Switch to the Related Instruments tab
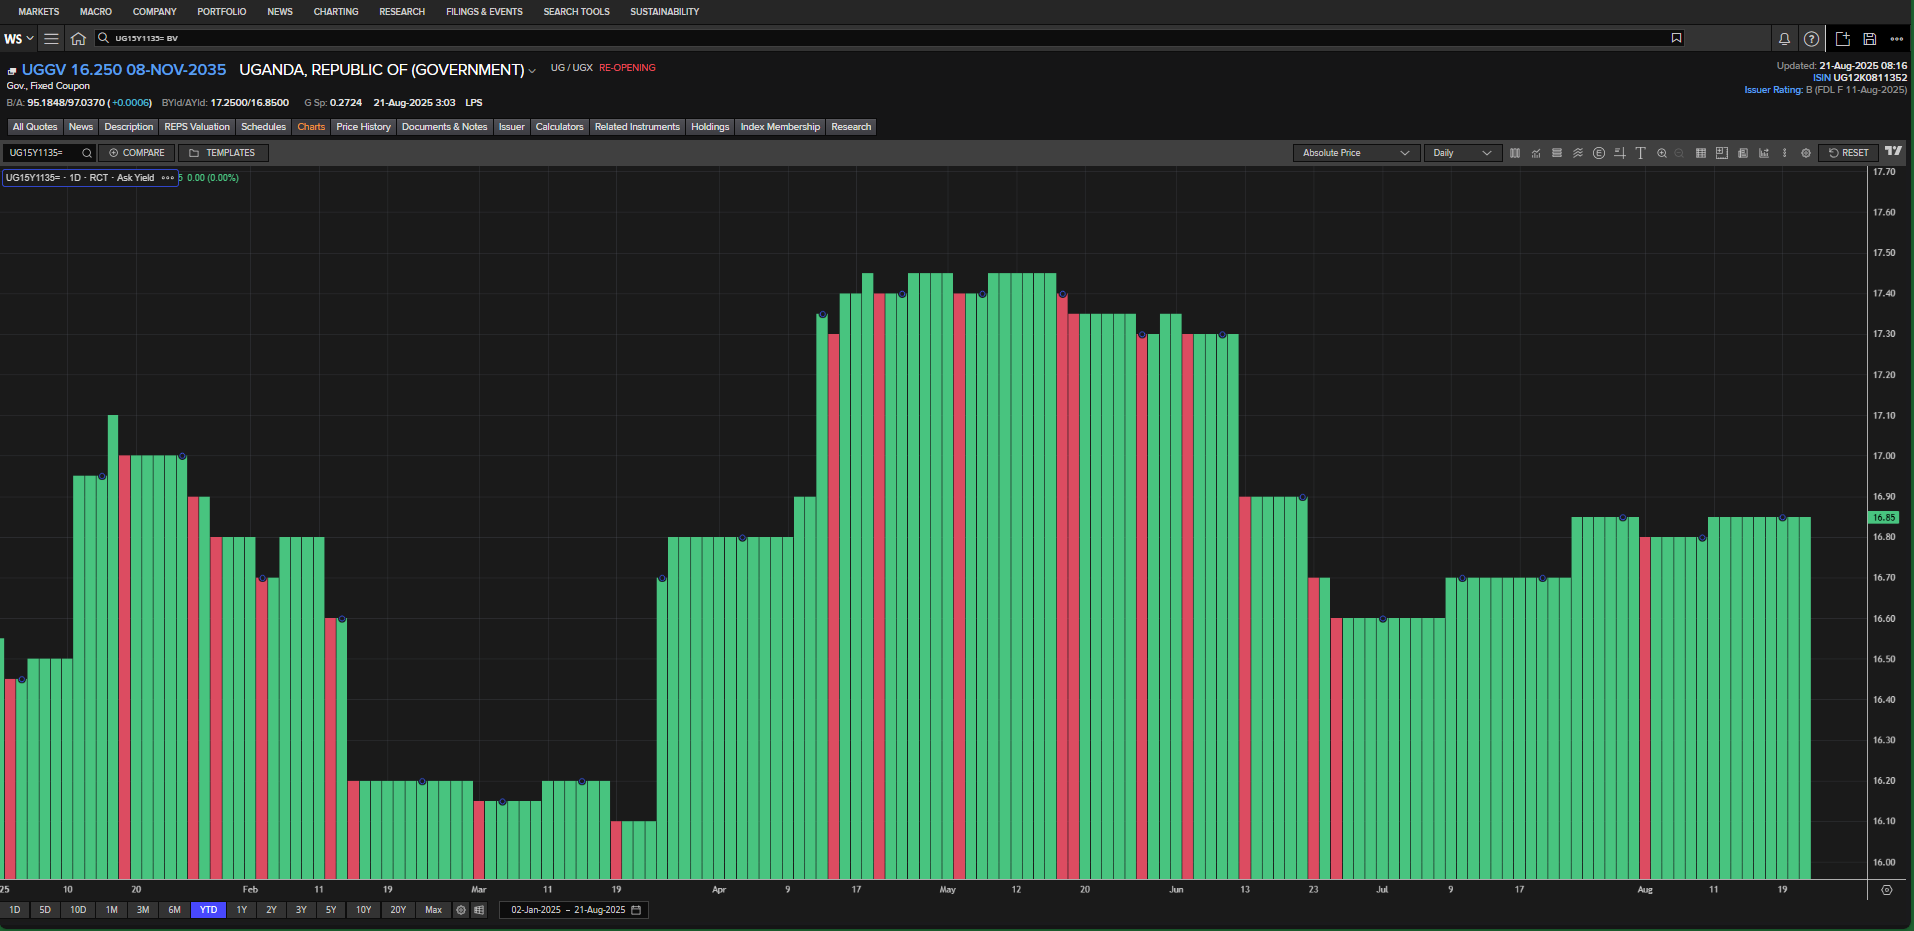The width and height of the screenshot is (1914, 931). [x=637, y=127]
